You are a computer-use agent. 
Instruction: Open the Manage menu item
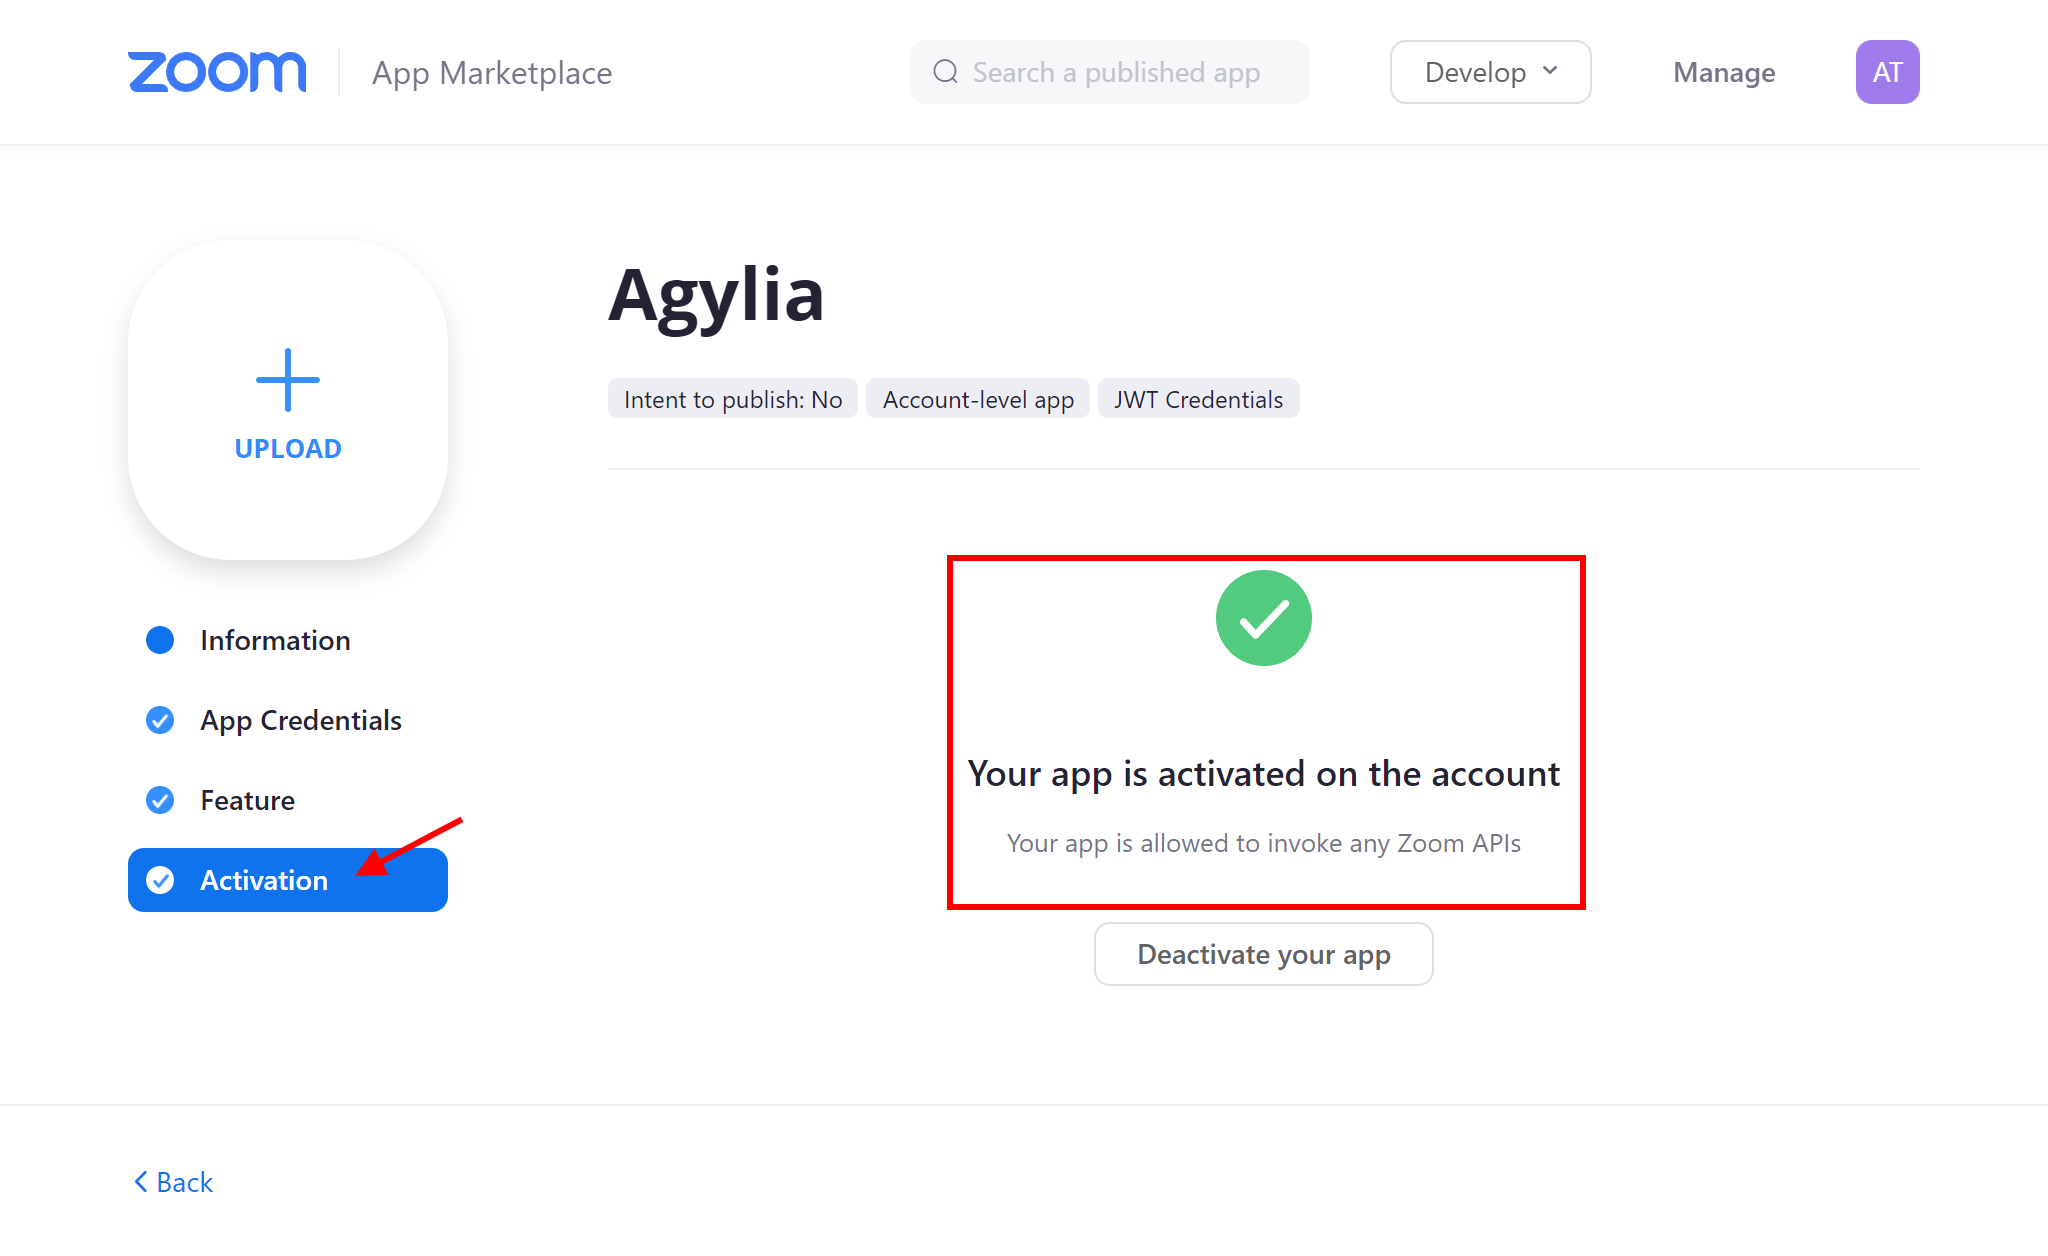(1724, 72)
